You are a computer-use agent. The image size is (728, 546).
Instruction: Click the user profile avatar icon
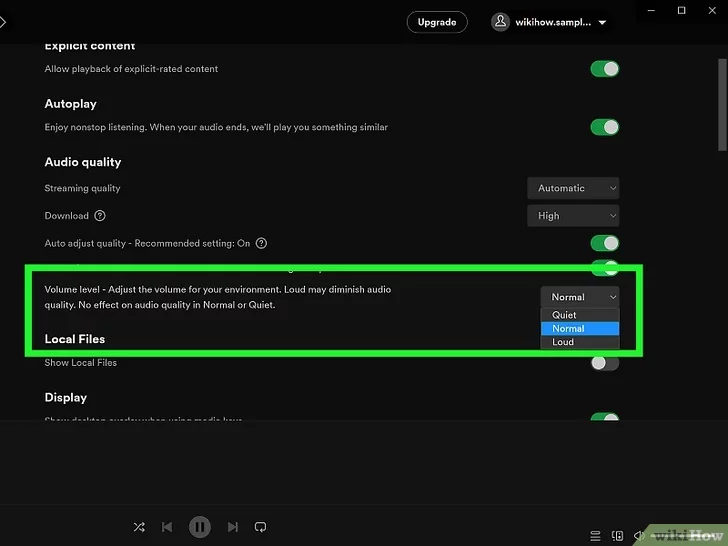pyautogui.click(x=501, y=22)
